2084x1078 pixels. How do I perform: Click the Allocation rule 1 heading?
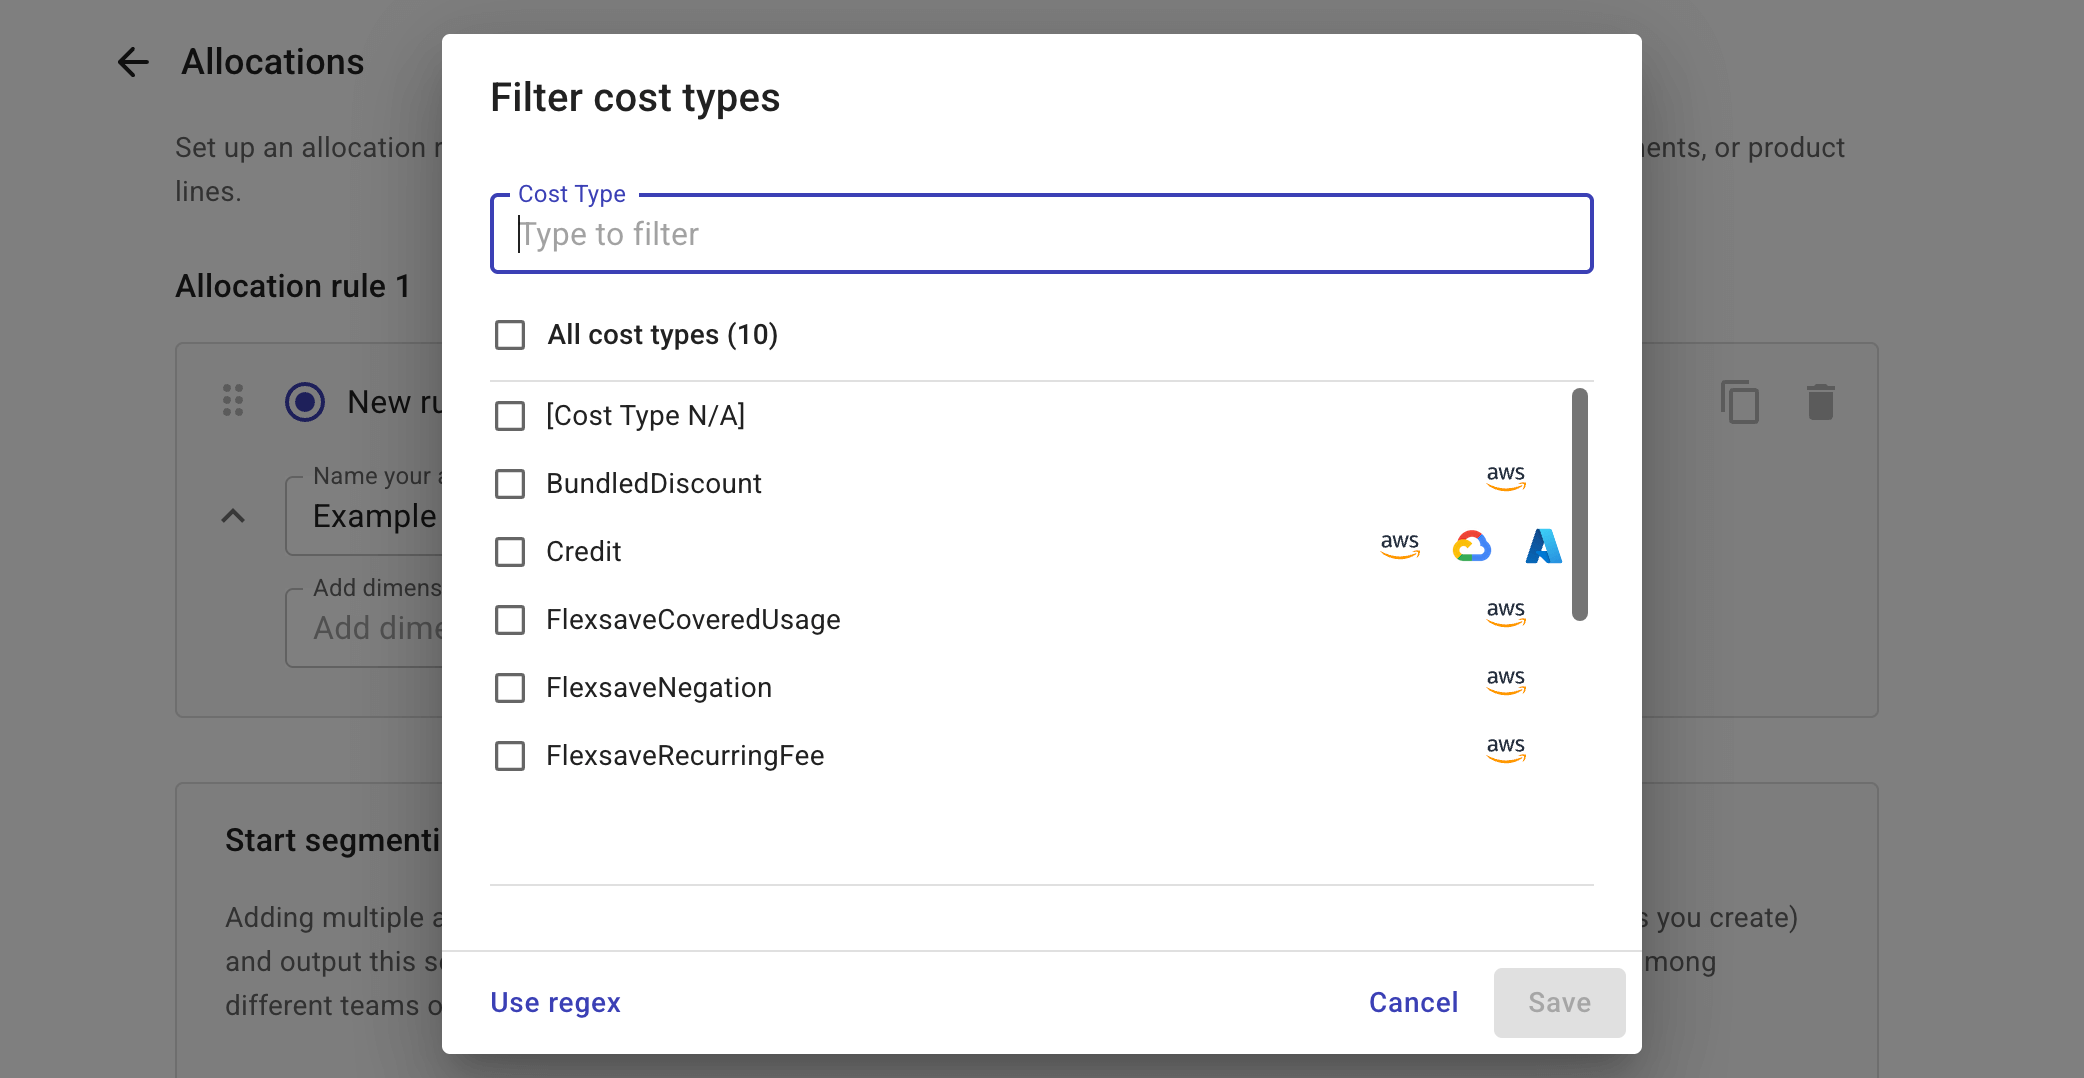(293, 286)
